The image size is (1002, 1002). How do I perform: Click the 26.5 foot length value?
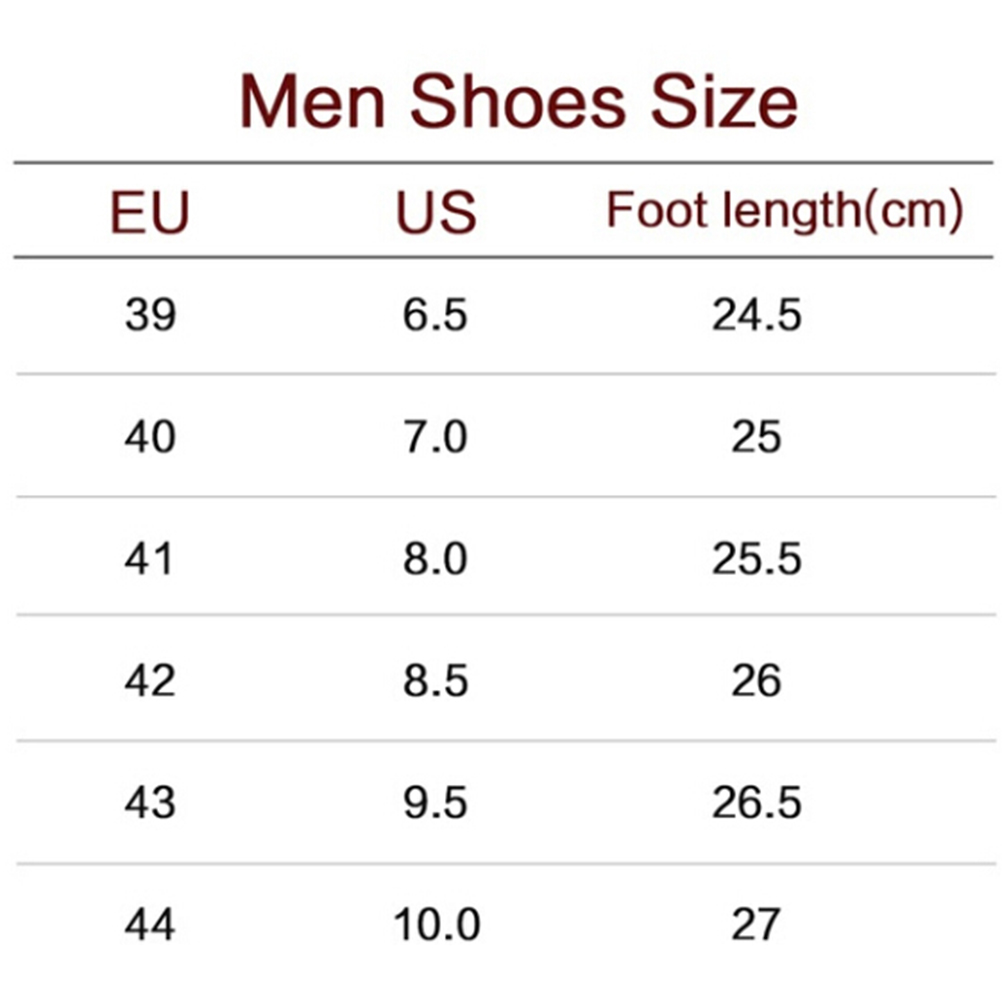point(756,803)
